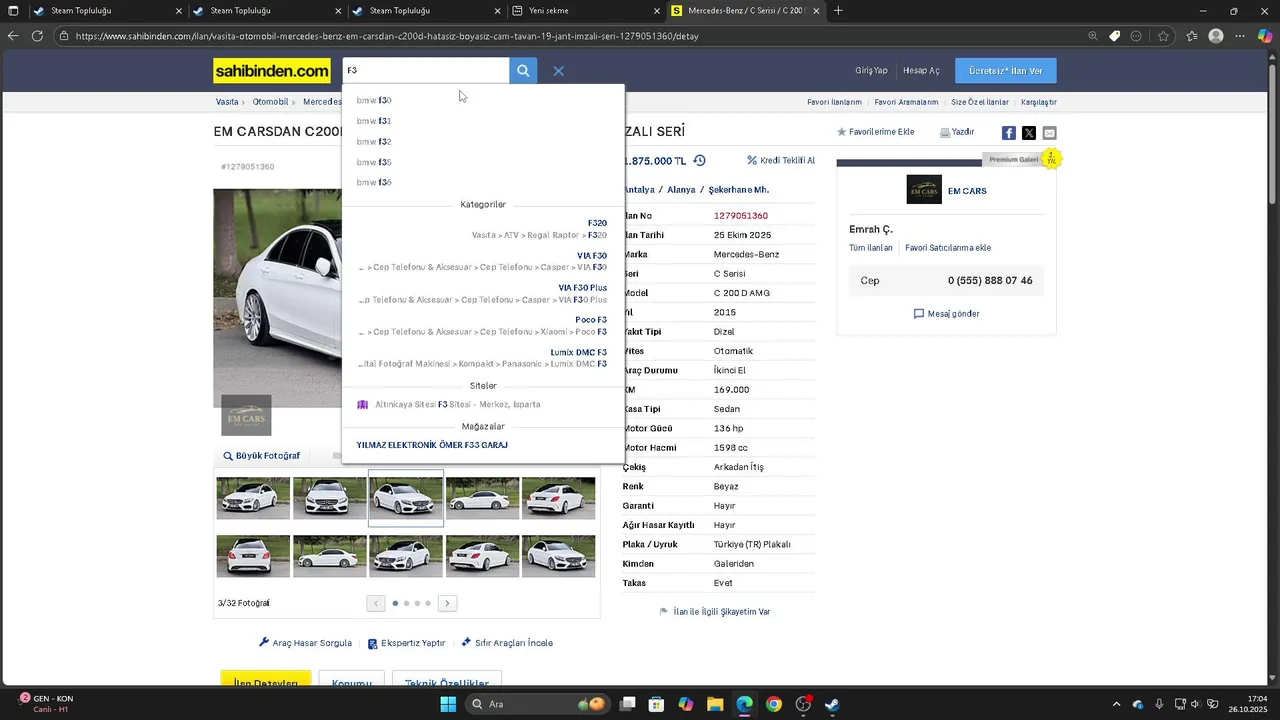1280x720 pixels.
Task: Open a new browser tab plus button
Action: (838, 11)
